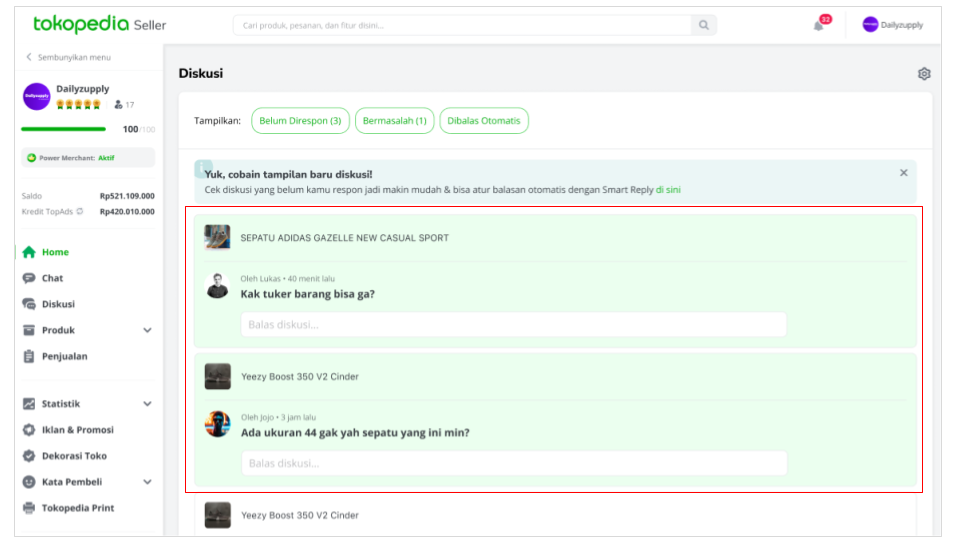This screenshot has width=960, height=540.
Task: Toggle the Belum Direspon (3) filter
Action: [x=300, y=121]
